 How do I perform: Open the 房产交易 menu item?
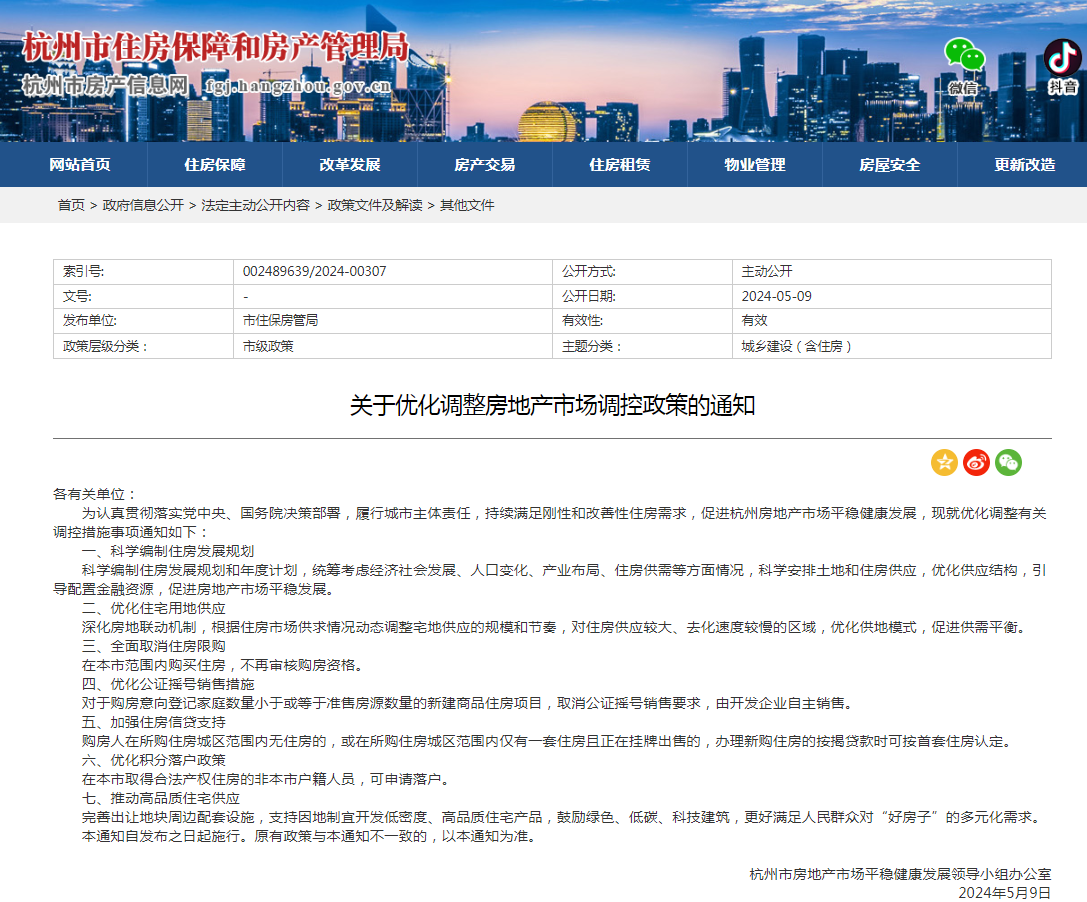[485, 165]
